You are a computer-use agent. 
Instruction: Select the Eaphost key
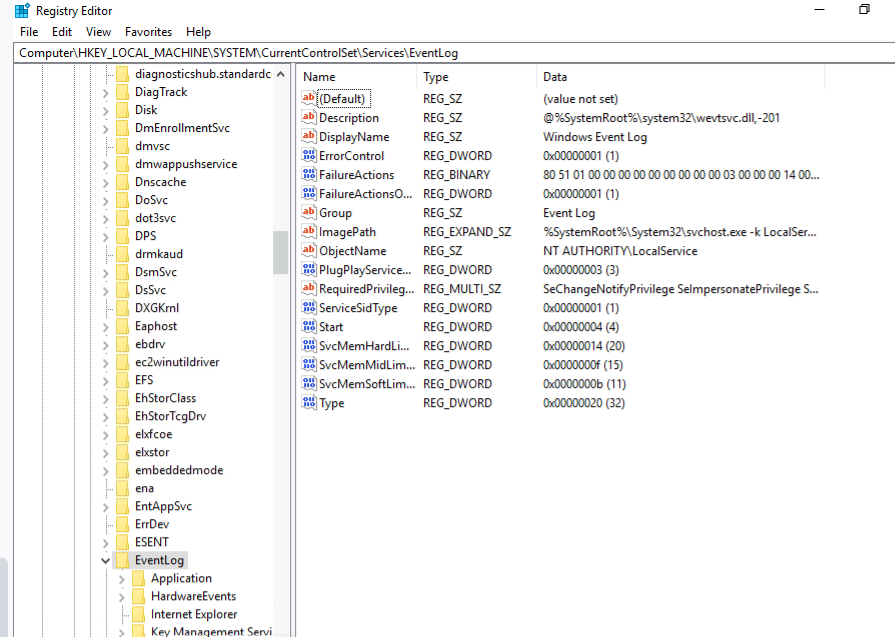(156, 326)
